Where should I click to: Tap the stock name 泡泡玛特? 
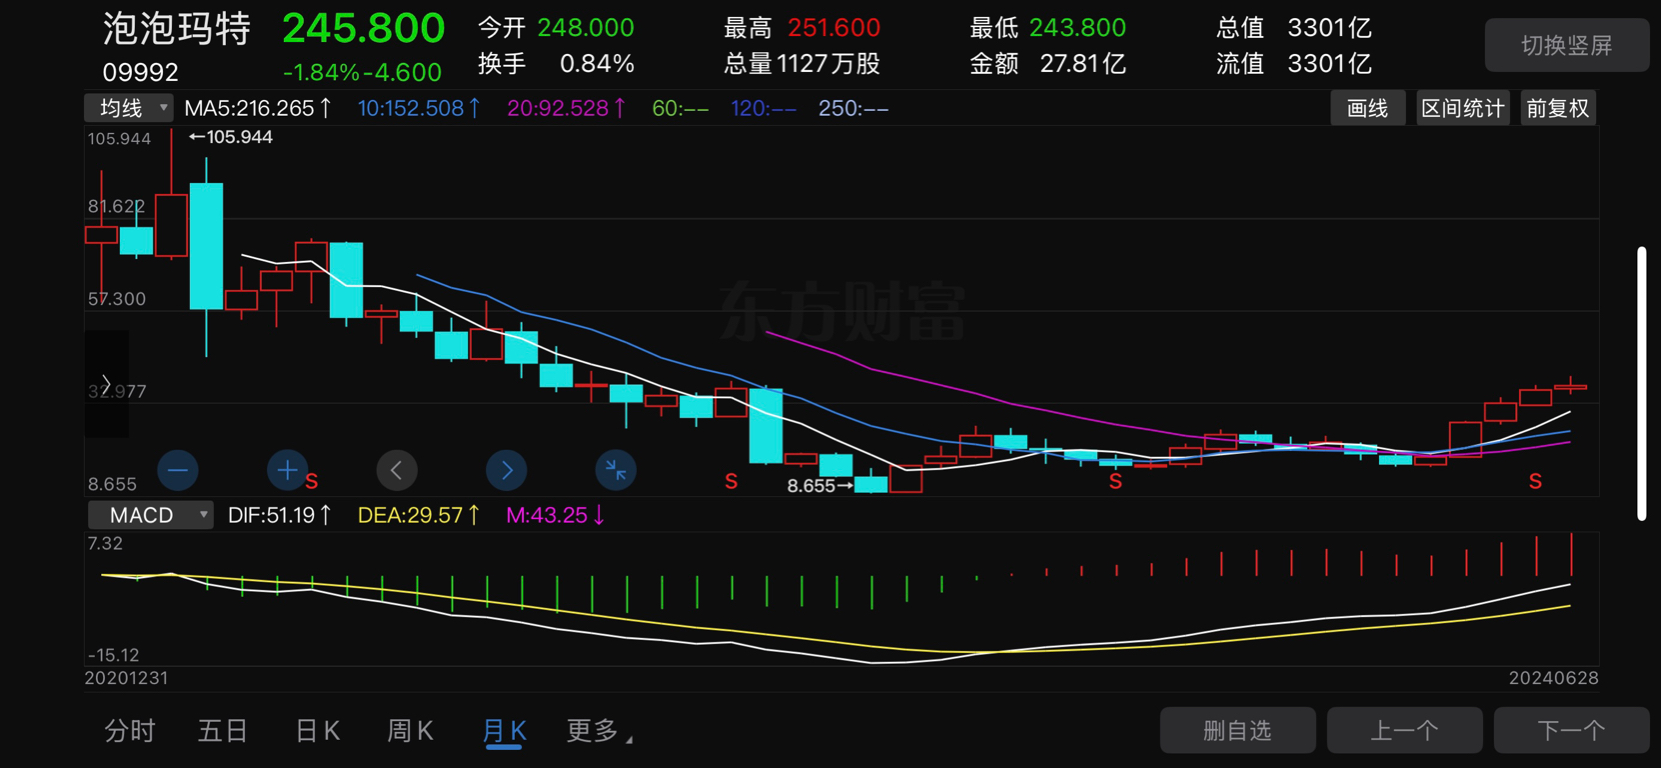(177, 29)
